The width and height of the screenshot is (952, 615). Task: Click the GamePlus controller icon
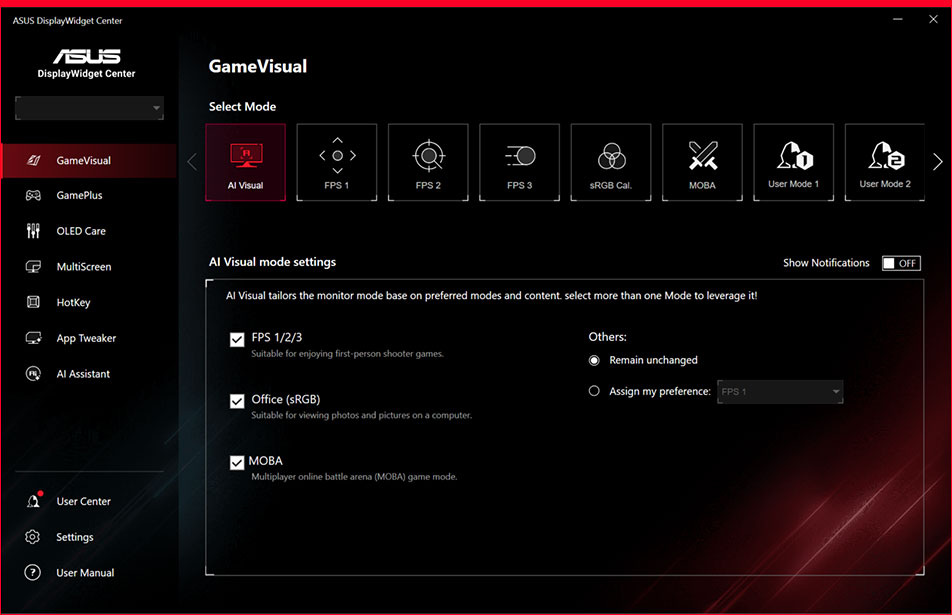click(33, 195)
